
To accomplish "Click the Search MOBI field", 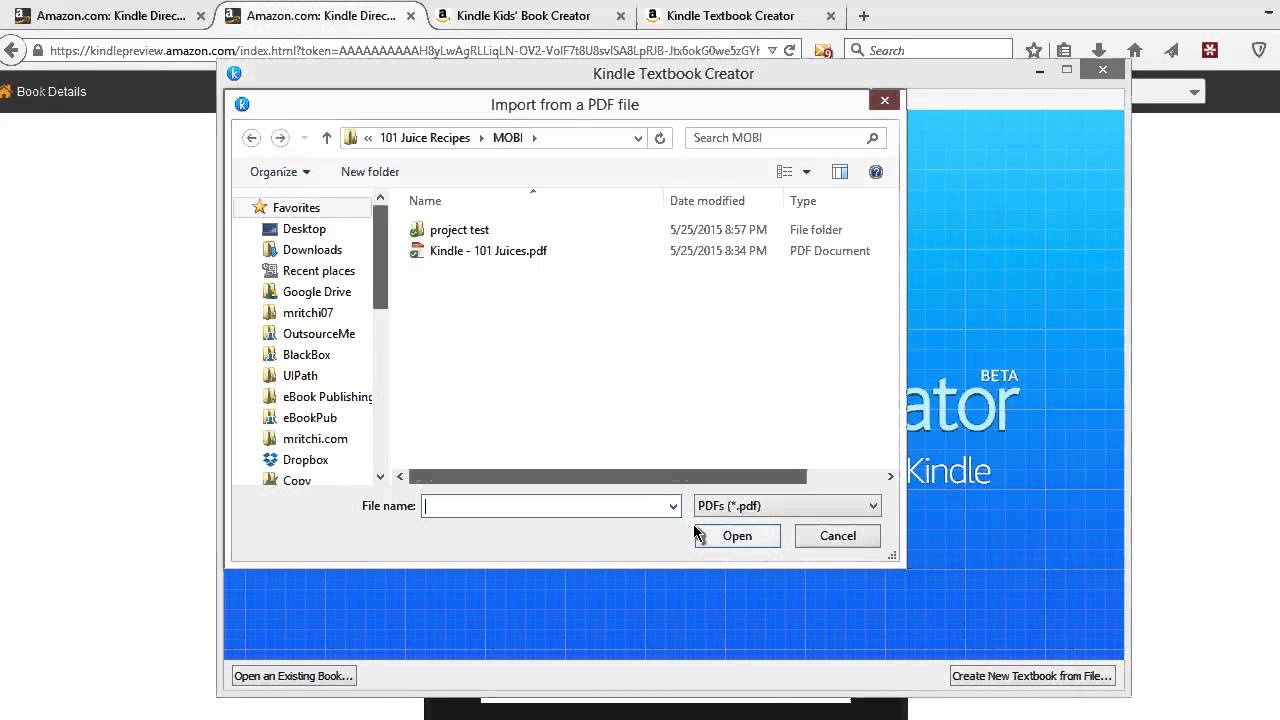I will click(774, 138).
